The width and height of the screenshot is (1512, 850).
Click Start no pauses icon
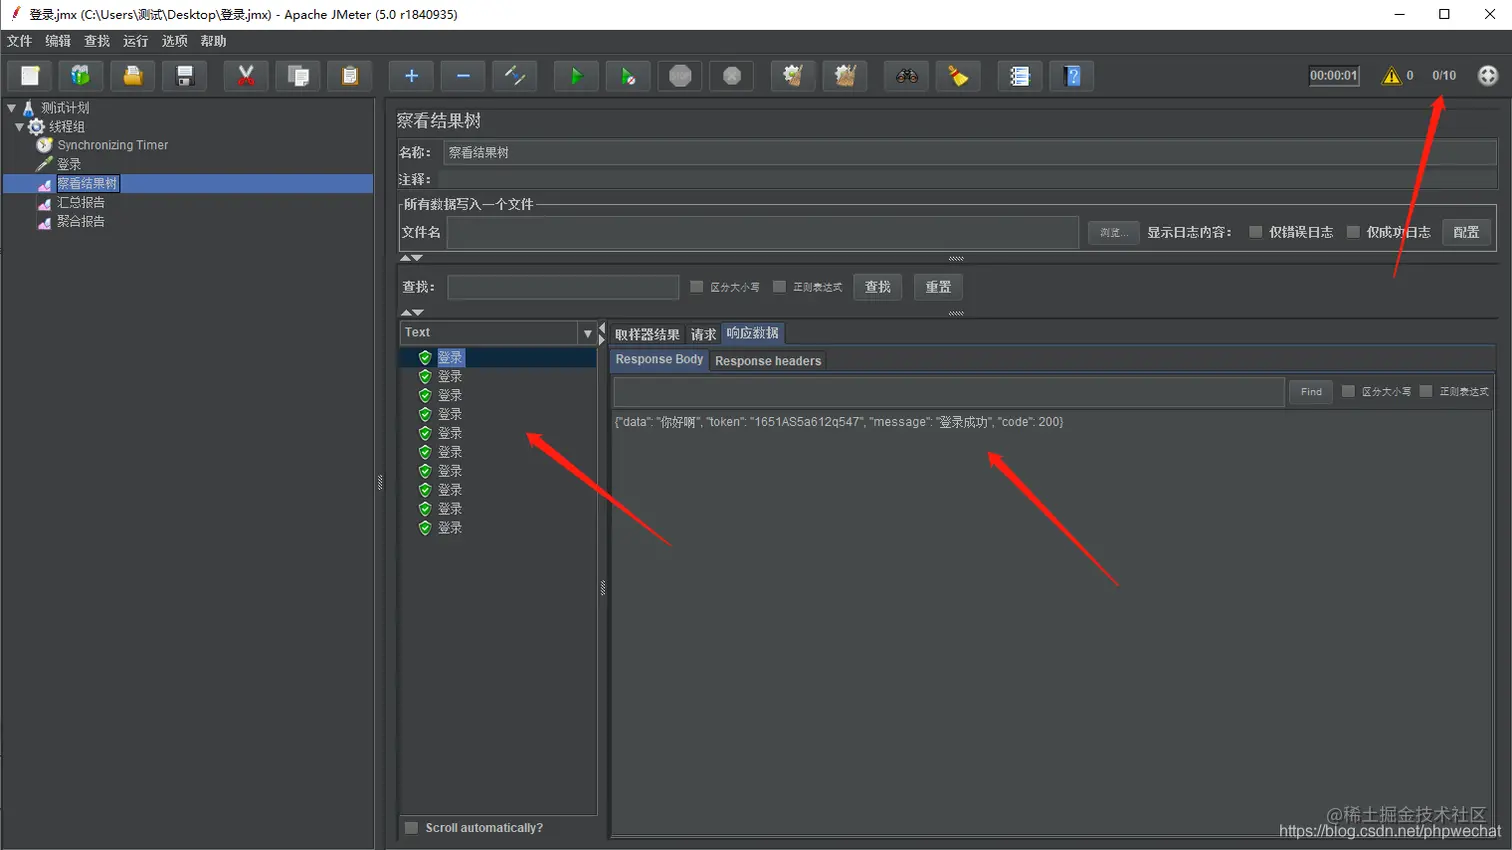click(628, 76)
